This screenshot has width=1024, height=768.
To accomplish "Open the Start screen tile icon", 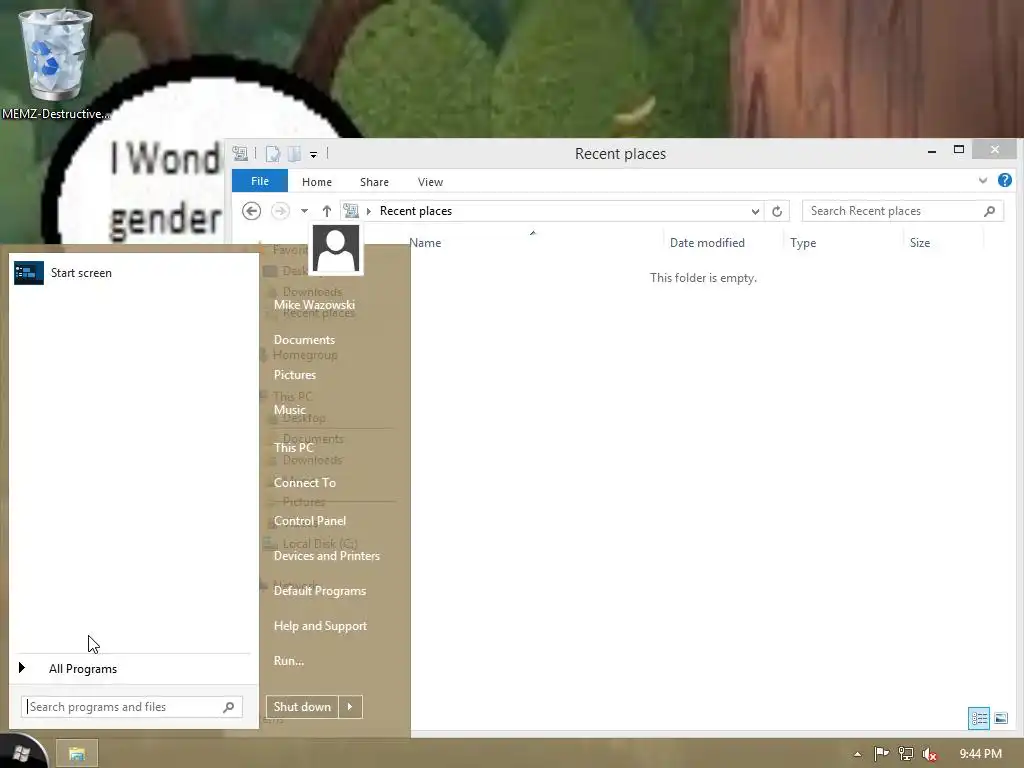I will click(29, 273).
